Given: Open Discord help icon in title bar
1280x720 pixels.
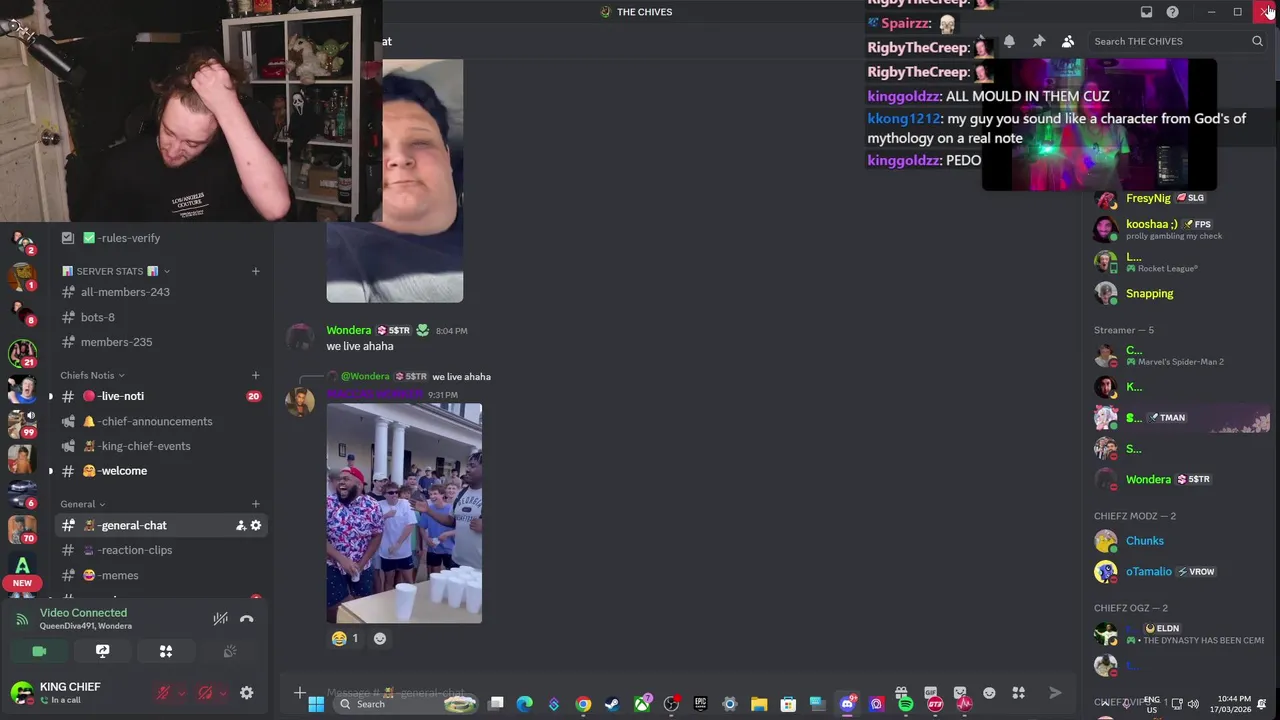Looking at the screenshot, I should tap(1173, 12).
